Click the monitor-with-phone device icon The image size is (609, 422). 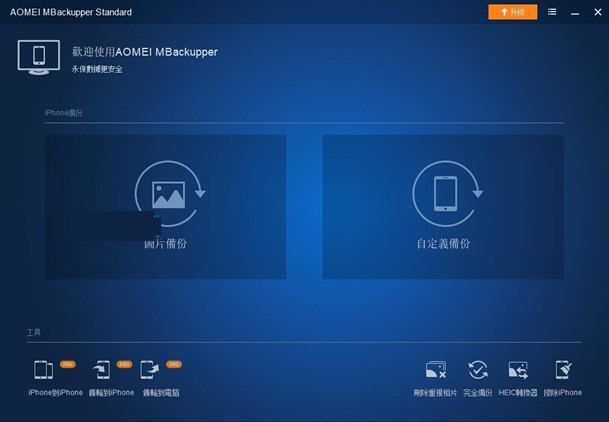tap(39, 57)
